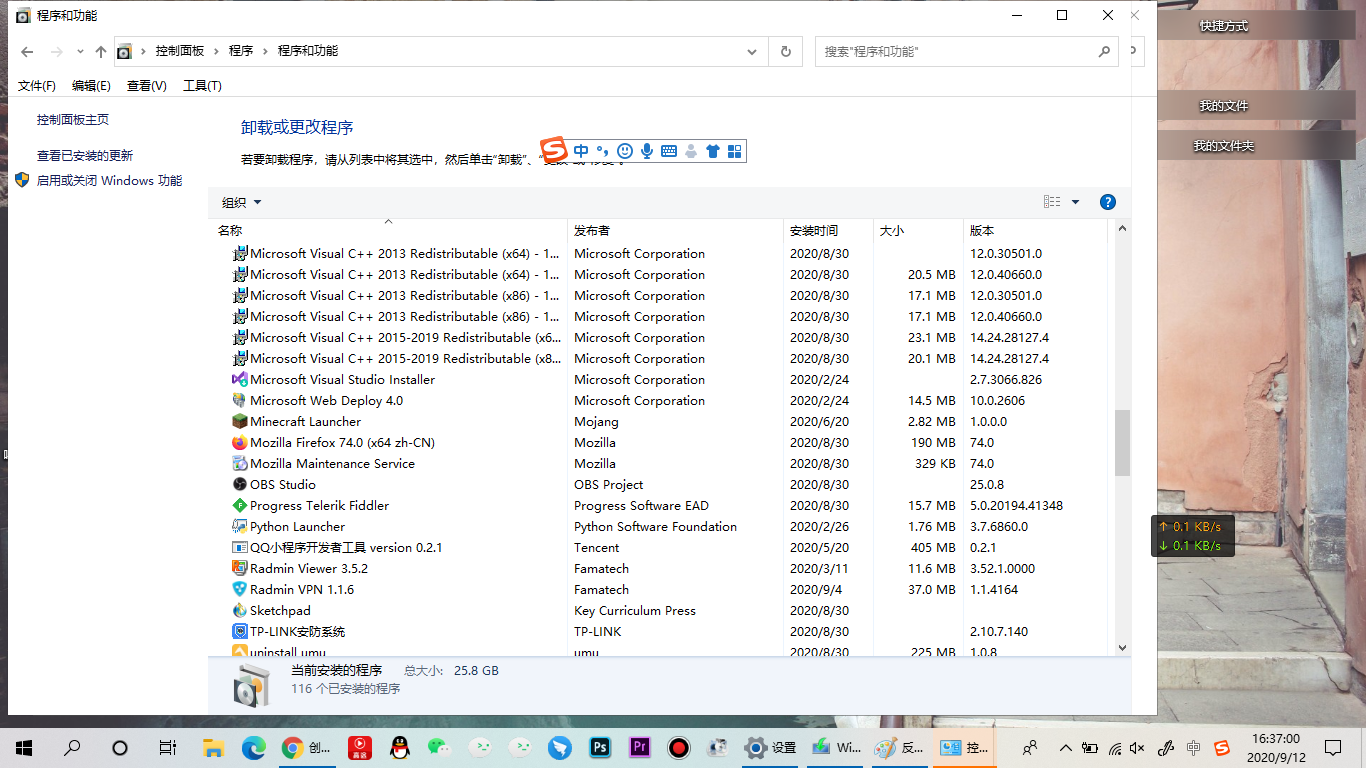The image size is (1366, 768).
Task: Expand the view options dropdown arrow
Action: pyautogui.click(x=1076, y=202)
